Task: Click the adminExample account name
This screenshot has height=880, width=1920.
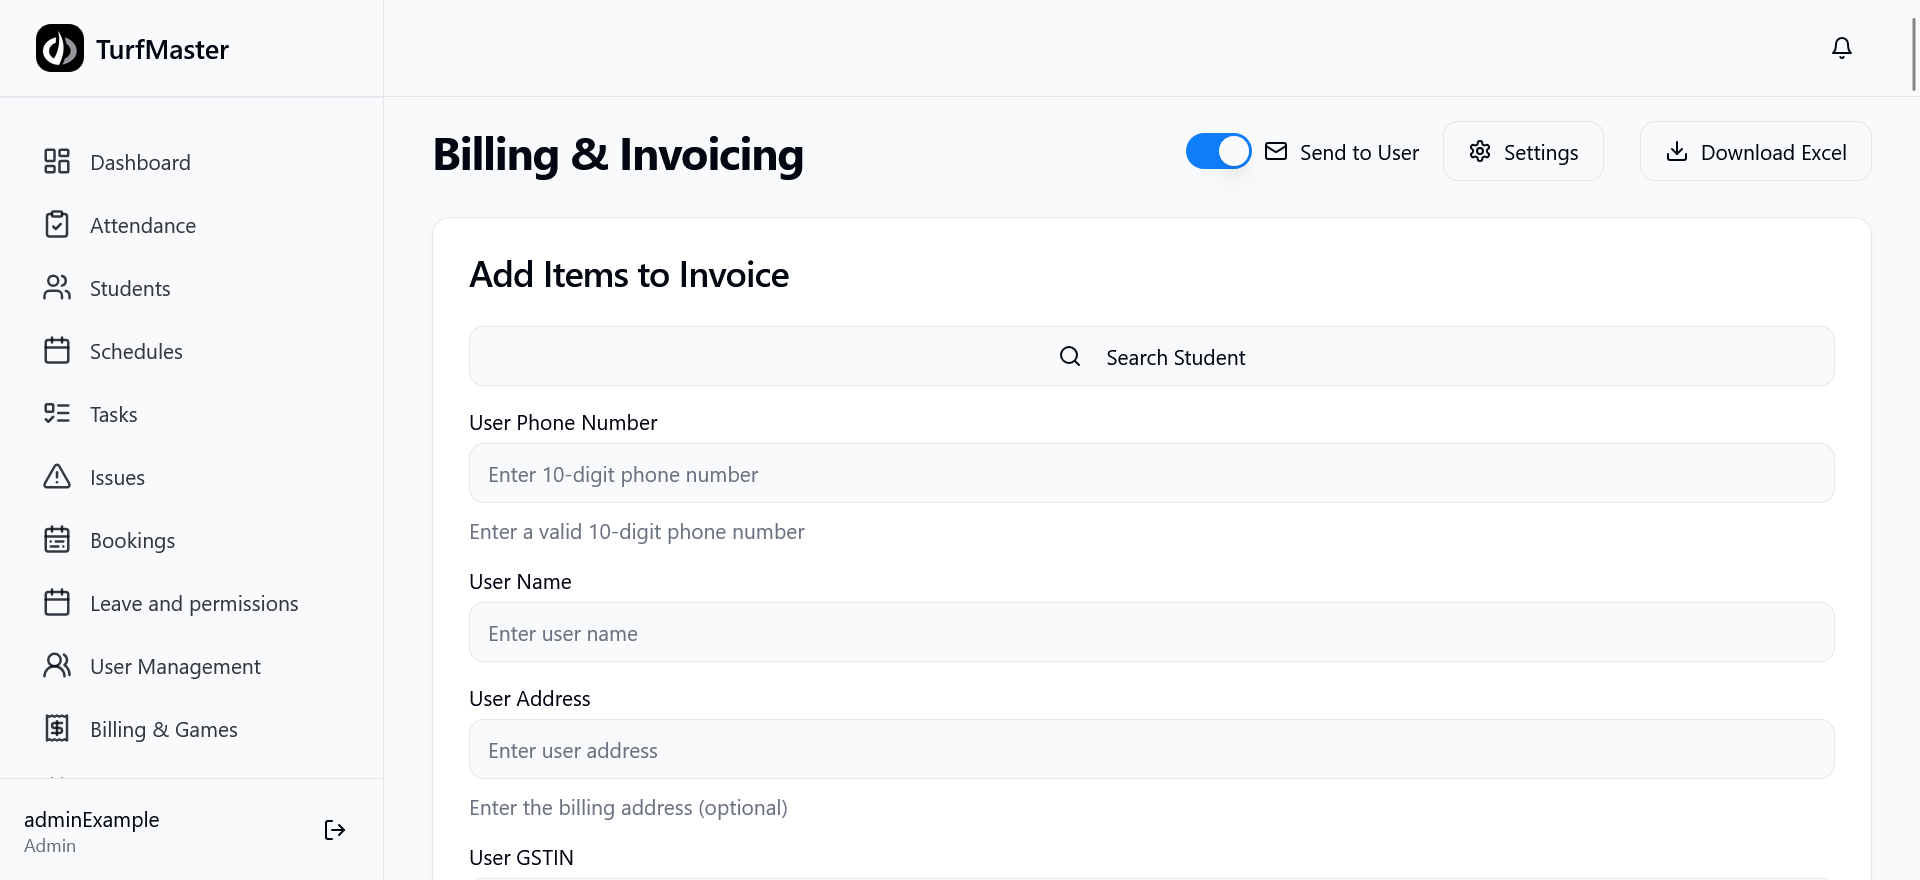Action: pyautogui.click(x=92, y=820)
